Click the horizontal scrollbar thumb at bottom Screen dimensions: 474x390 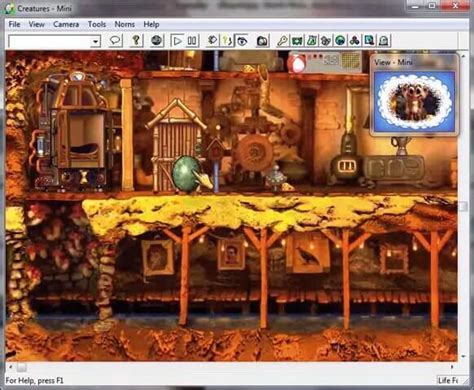click(22, 367)
